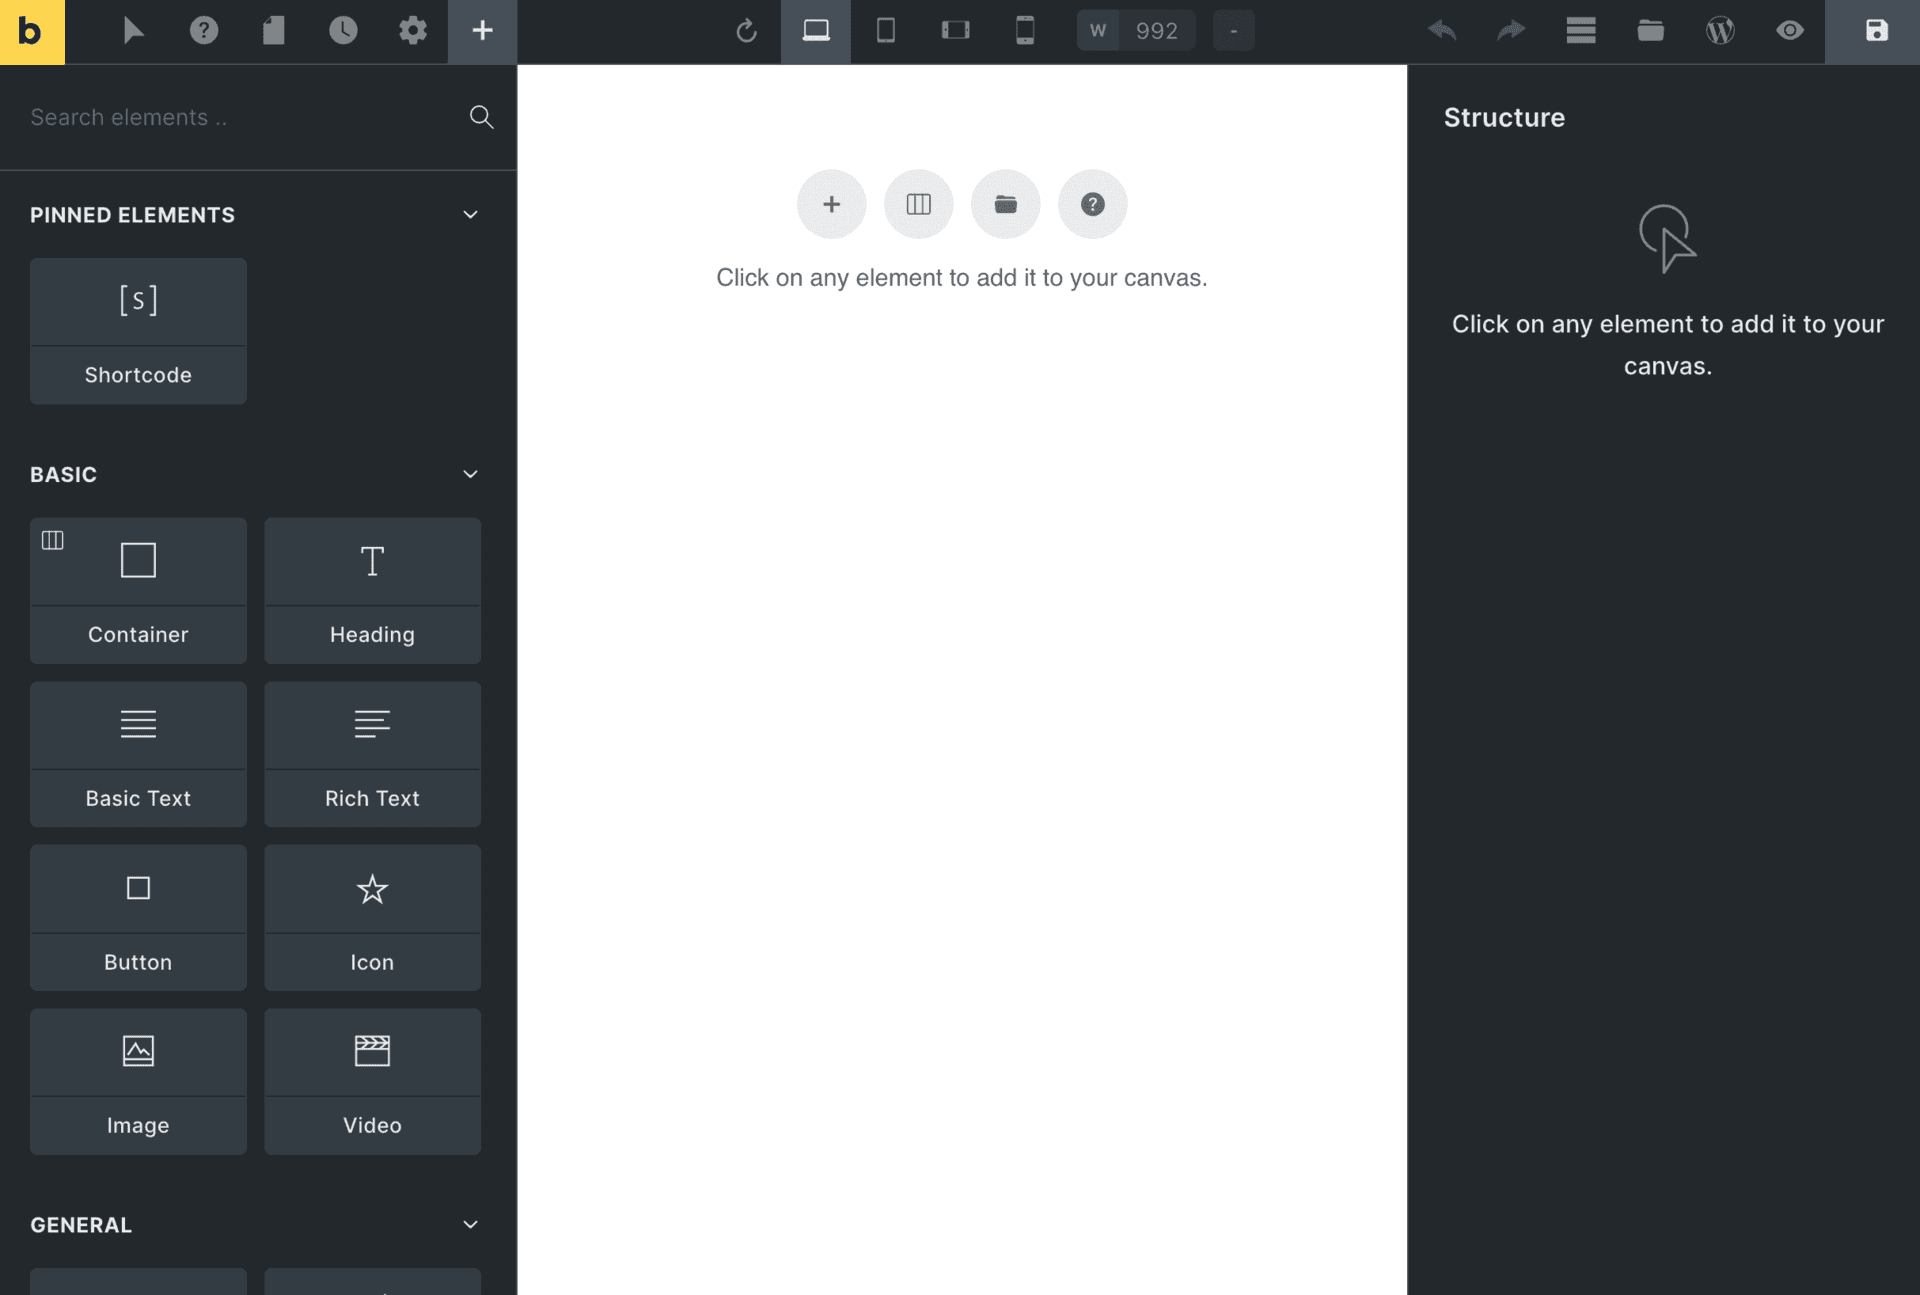Open the help question mark in top toolbar
Viewport: 1920px width, 1295px height.
[x=204, y=31]
